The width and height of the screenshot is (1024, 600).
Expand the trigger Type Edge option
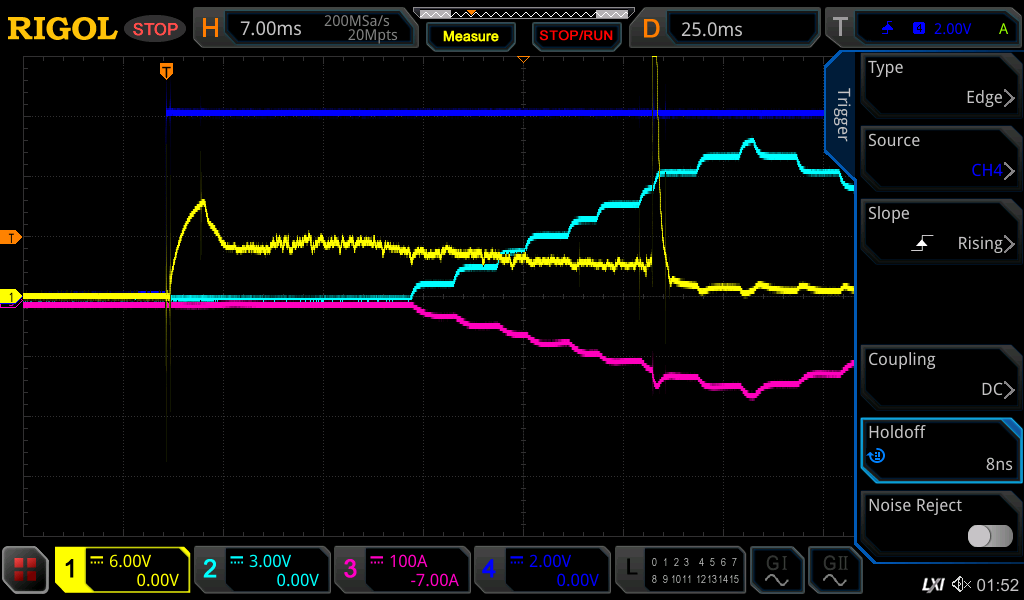(940, 84)
